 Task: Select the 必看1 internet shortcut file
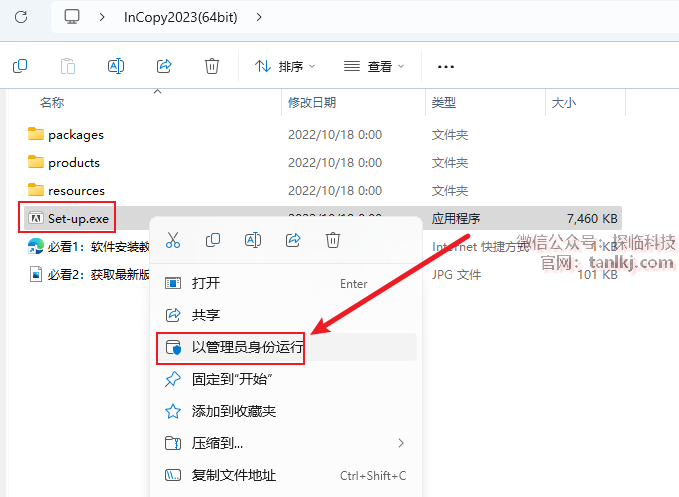(x=98, y=247)
